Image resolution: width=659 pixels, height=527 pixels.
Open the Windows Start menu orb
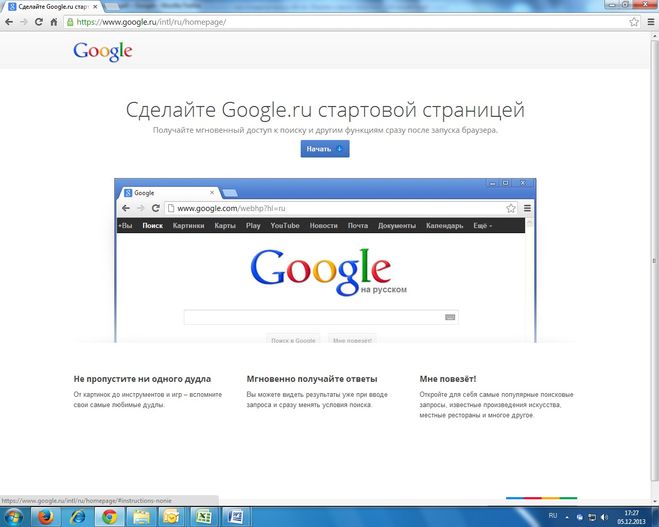13,517
